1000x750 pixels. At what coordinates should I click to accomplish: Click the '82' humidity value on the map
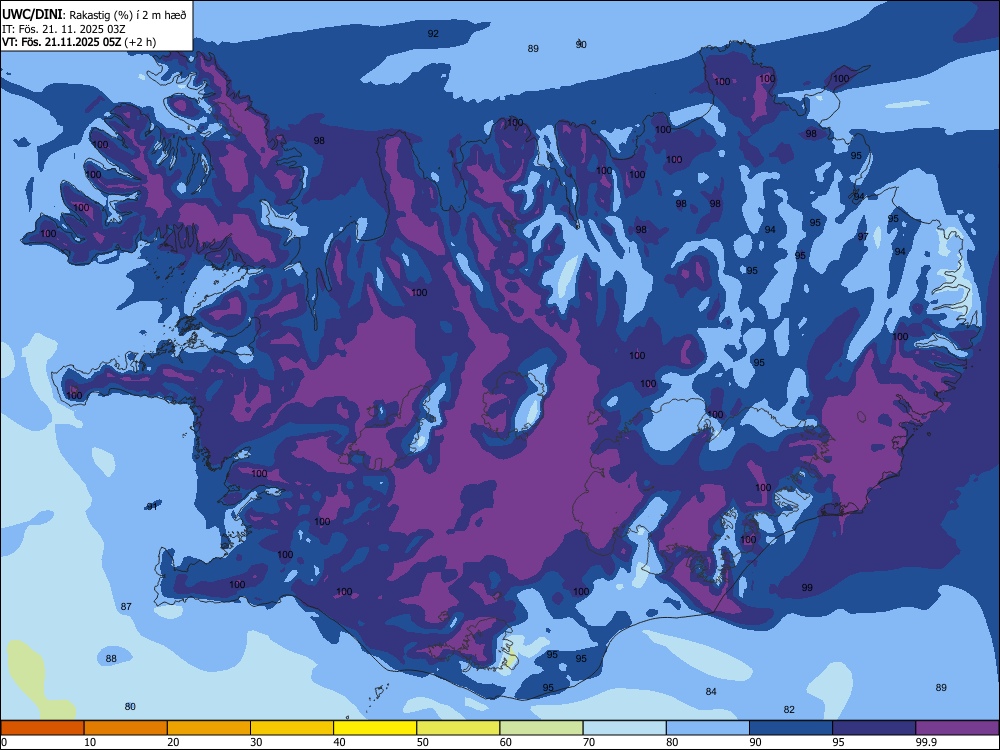coord(789,709)
